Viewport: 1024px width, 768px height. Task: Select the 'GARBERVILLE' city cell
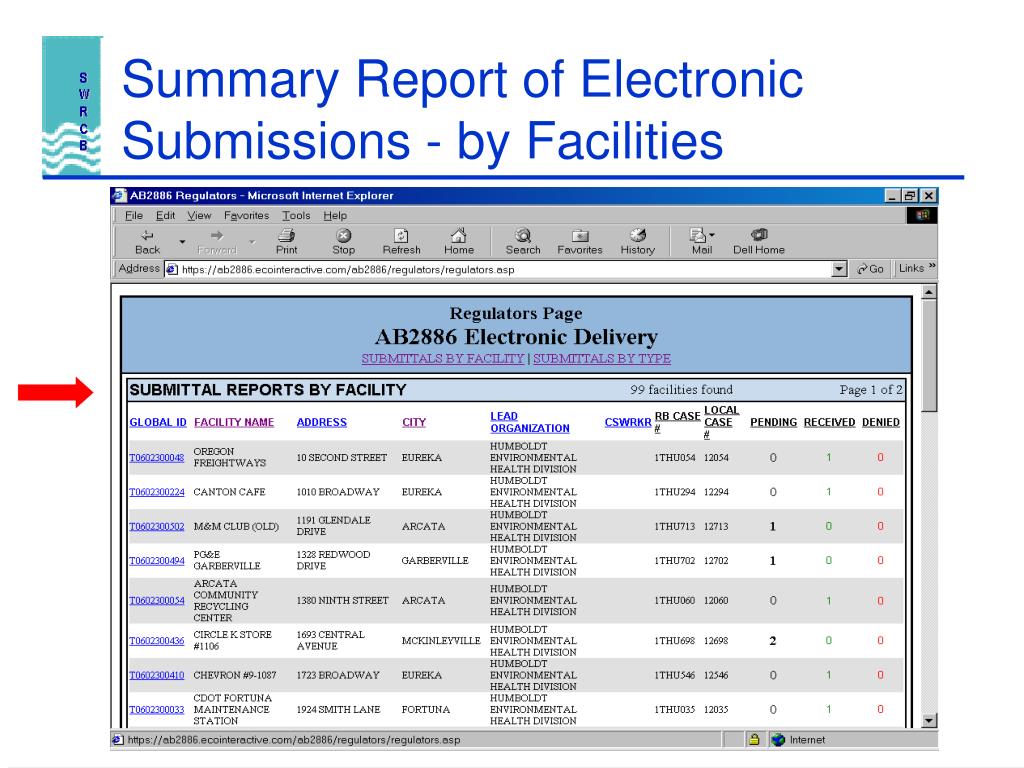click(435, 560)
